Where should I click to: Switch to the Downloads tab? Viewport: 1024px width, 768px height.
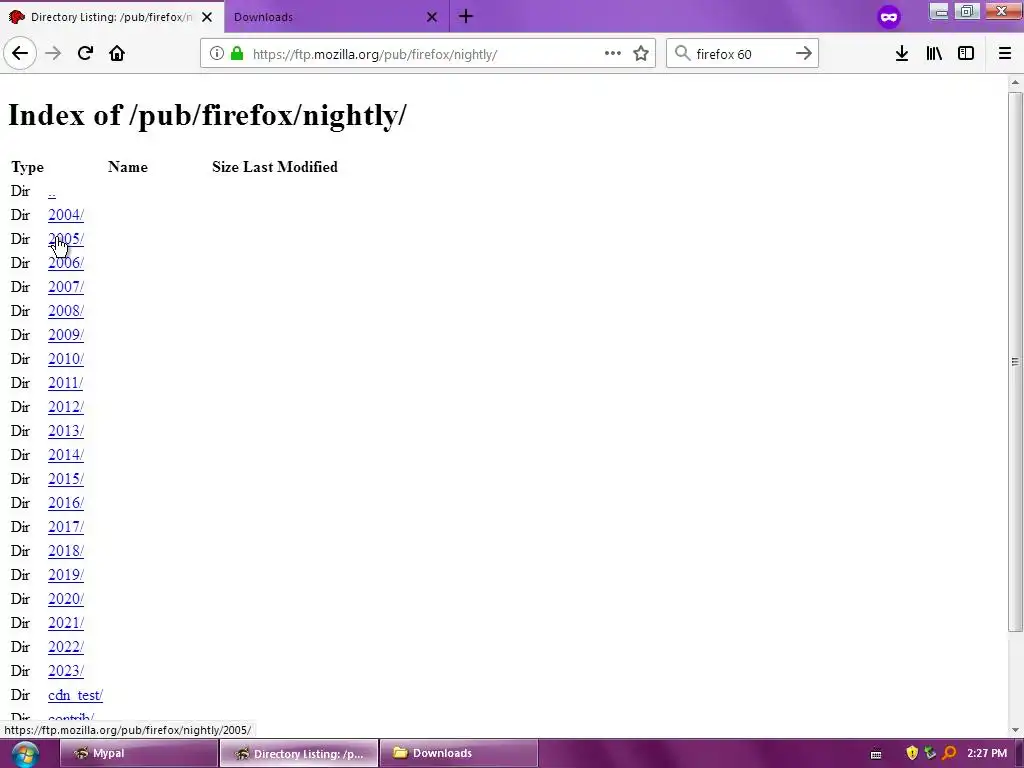[336, 17]
